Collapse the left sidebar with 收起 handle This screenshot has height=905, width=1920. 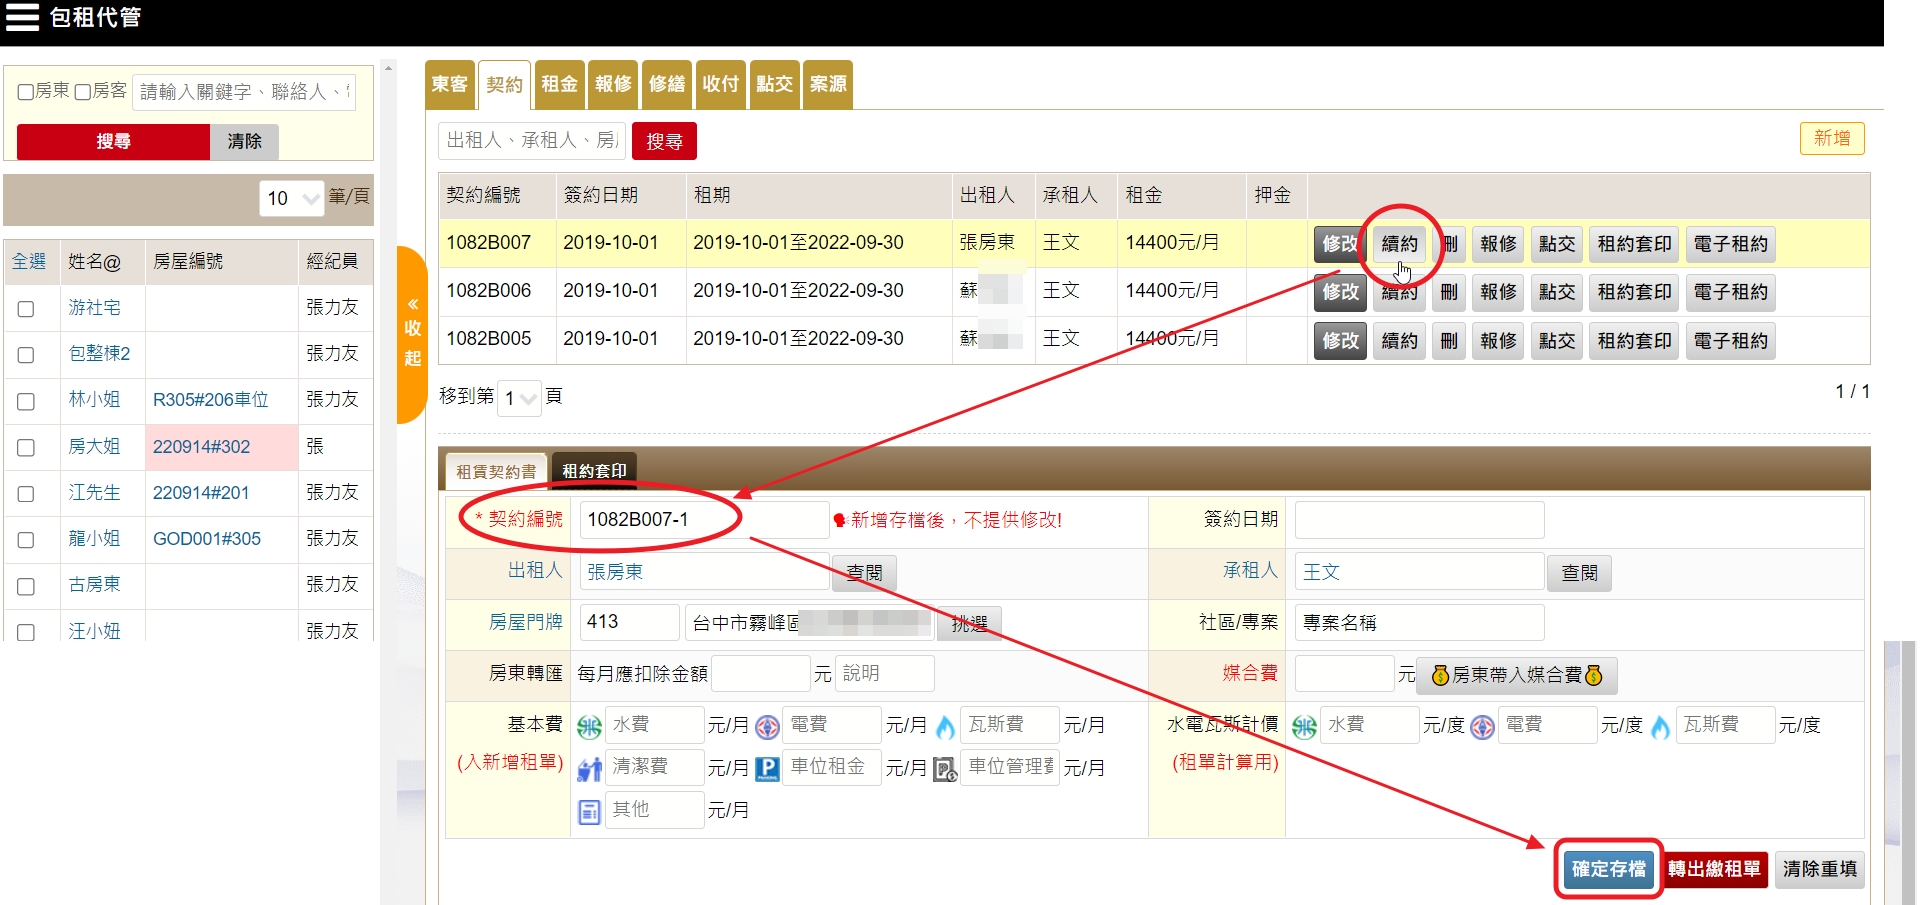pos(412,333)
